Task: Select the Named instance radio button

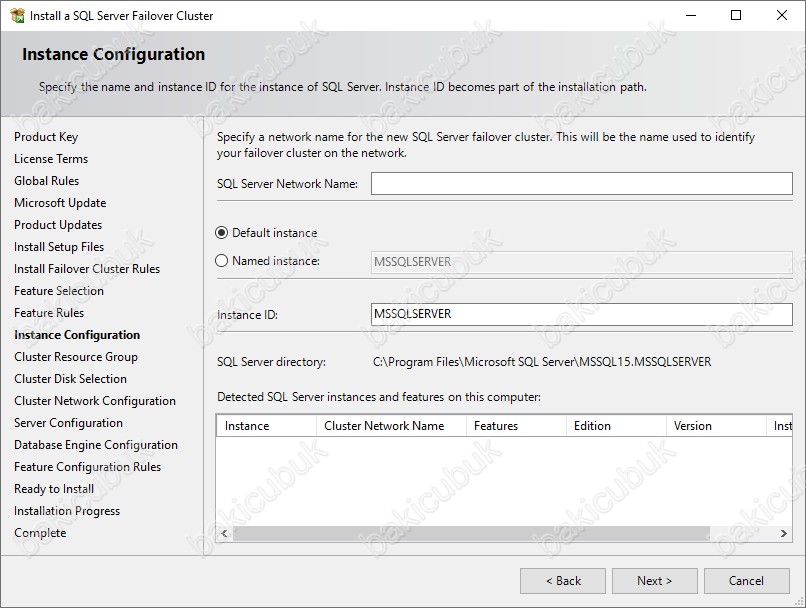Action: [x=221, y=261]
